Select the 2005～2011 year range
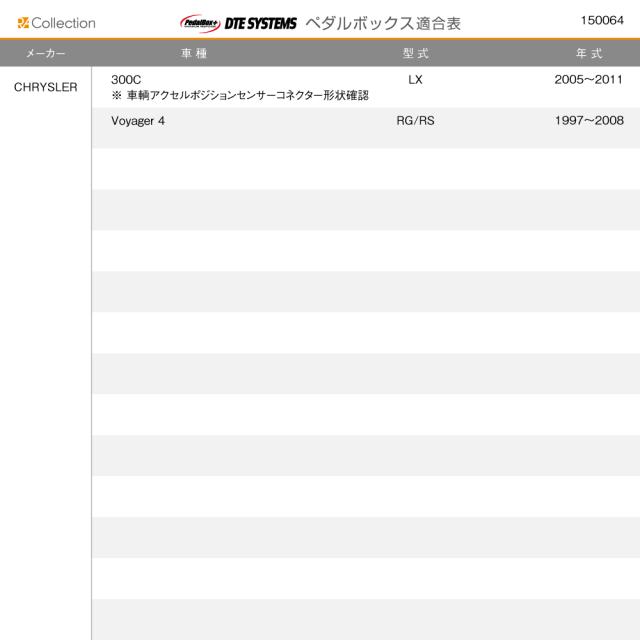Viewport: 640px width, 640px height. [588, 79]
